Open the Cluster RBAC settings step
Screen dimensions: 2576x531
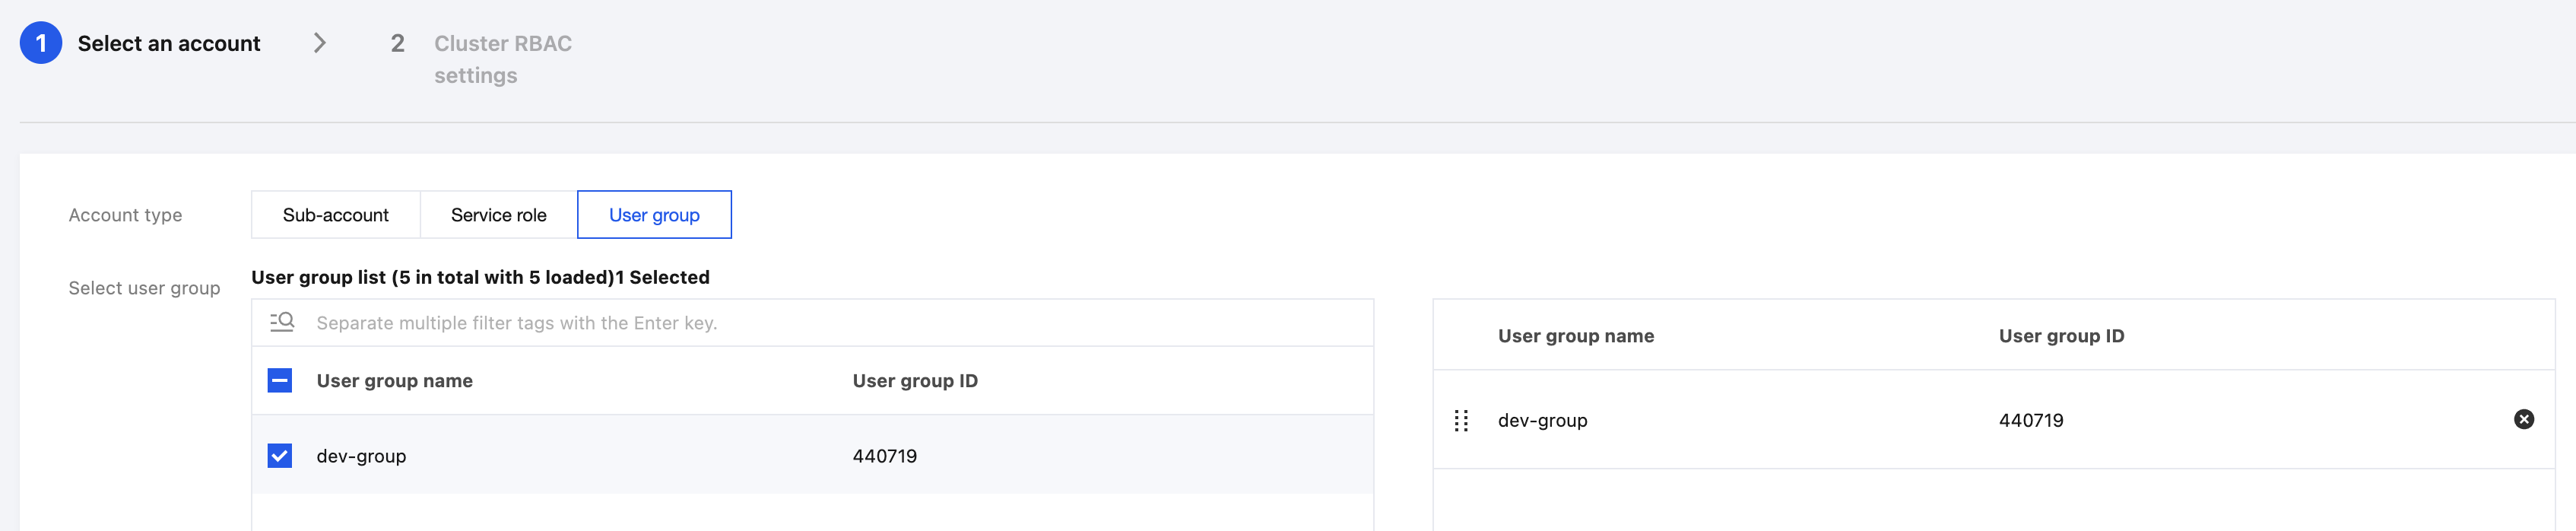(503, 59)
